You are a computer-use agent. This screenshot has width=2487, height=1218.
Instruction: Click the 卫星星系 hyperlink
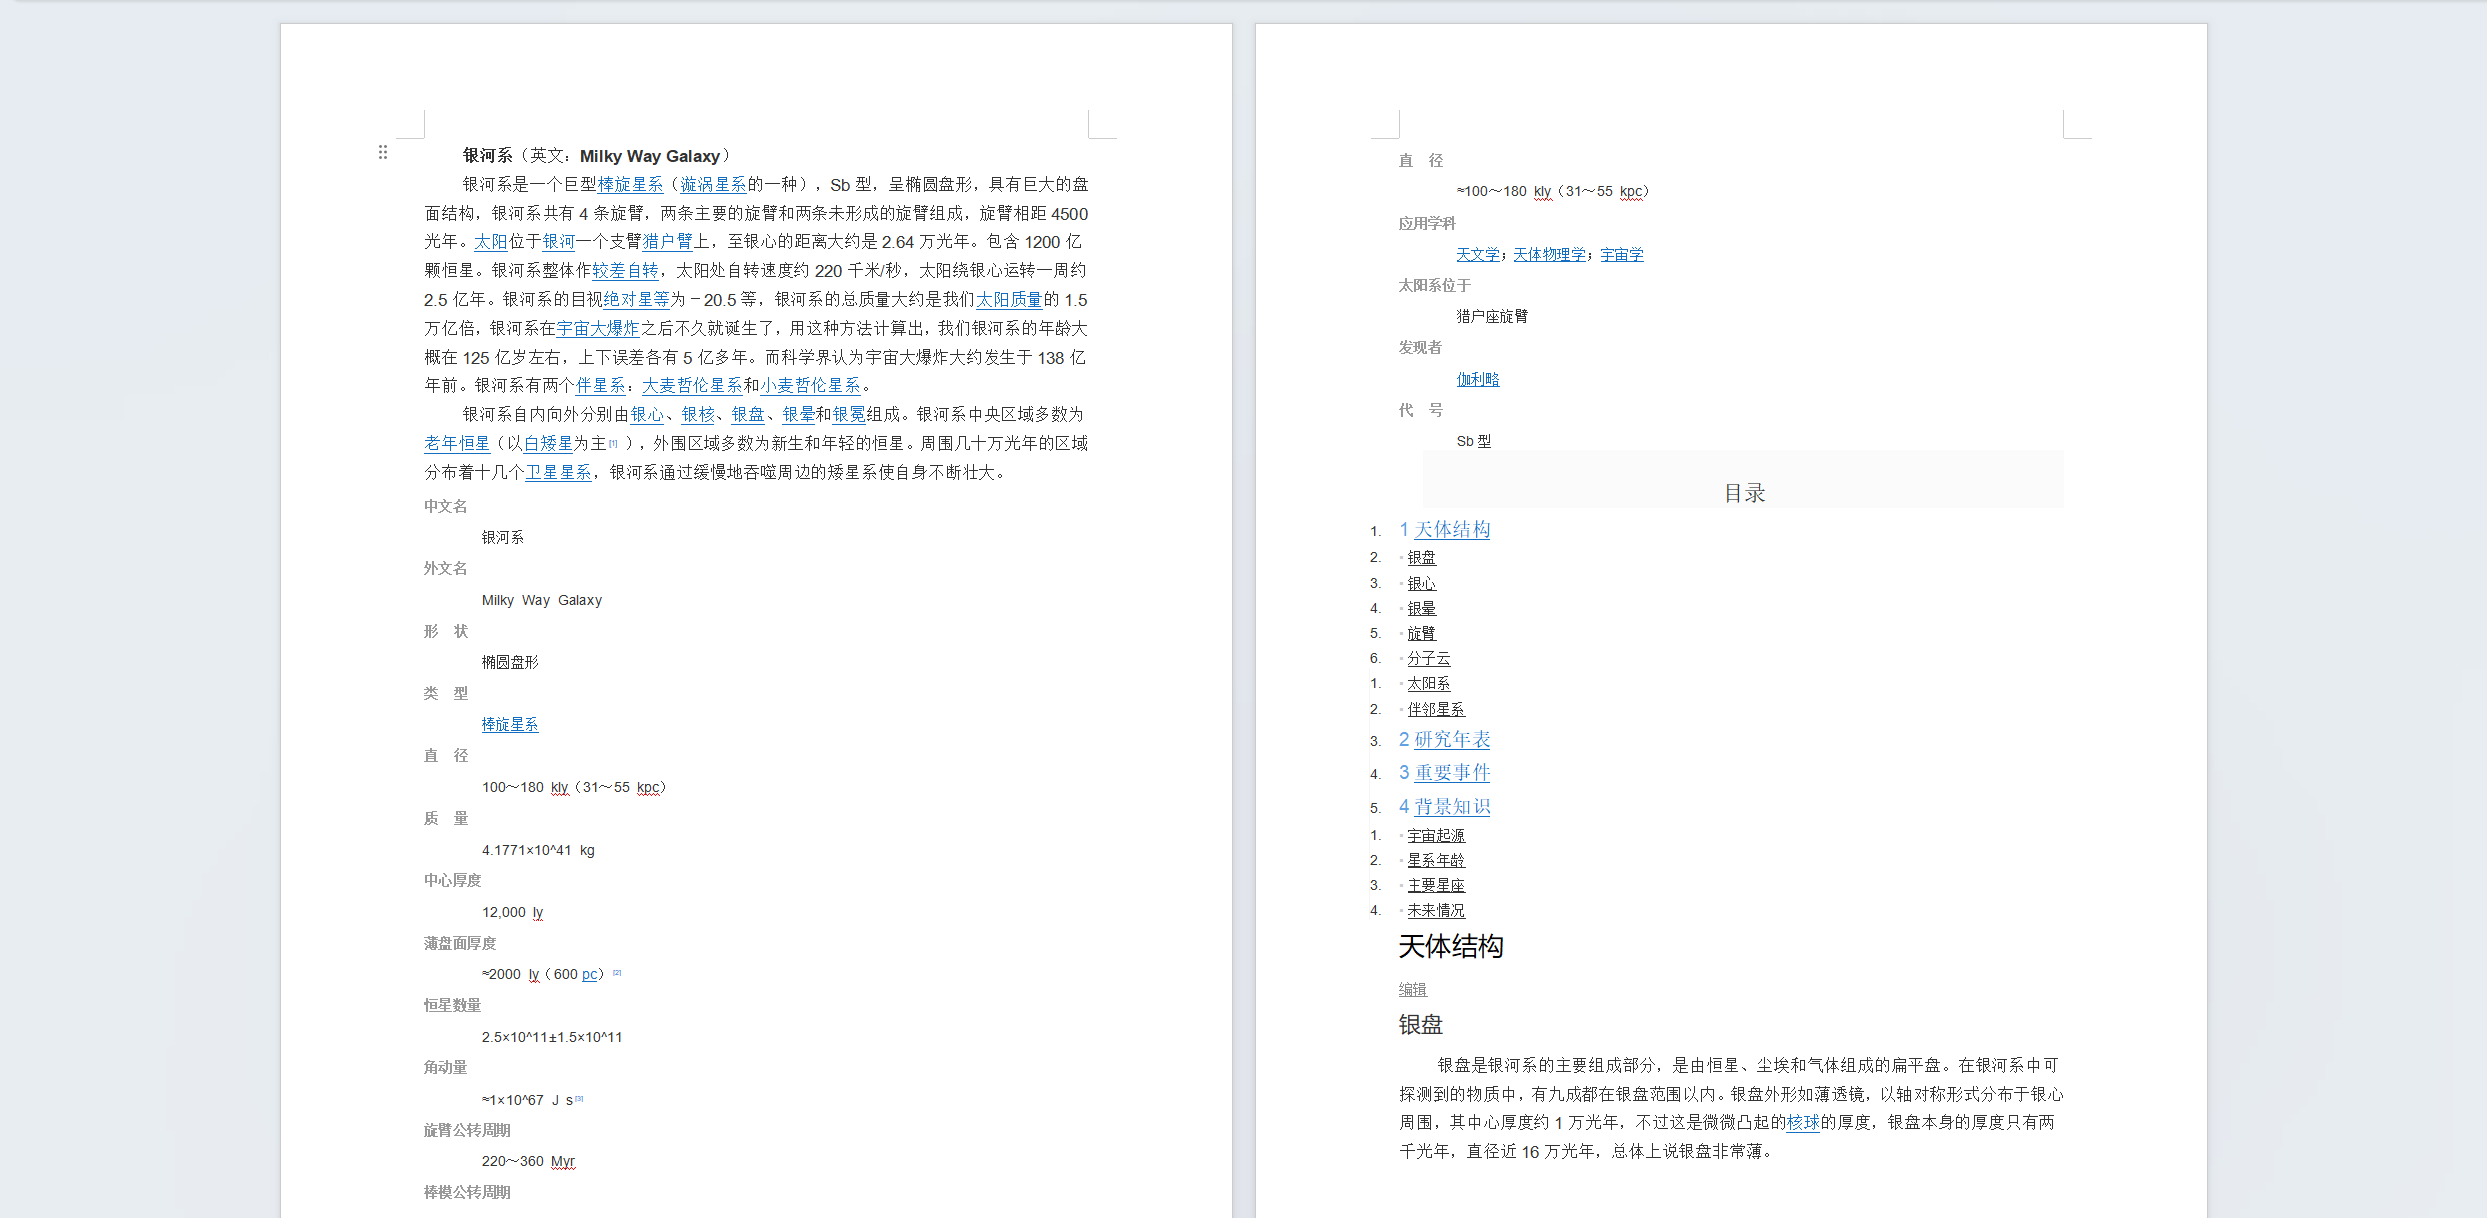[x=558, y=472]
